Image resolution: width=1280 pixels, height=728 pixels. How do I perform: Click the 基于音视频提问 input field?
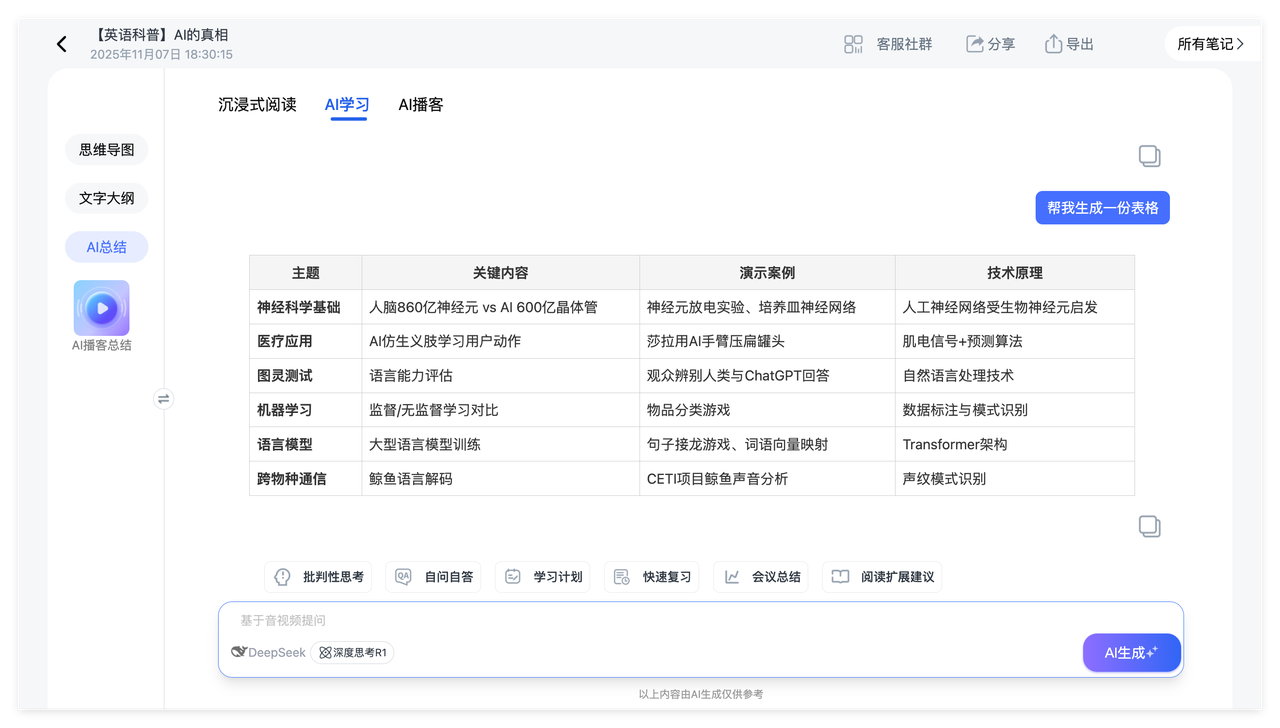point(650,621)
